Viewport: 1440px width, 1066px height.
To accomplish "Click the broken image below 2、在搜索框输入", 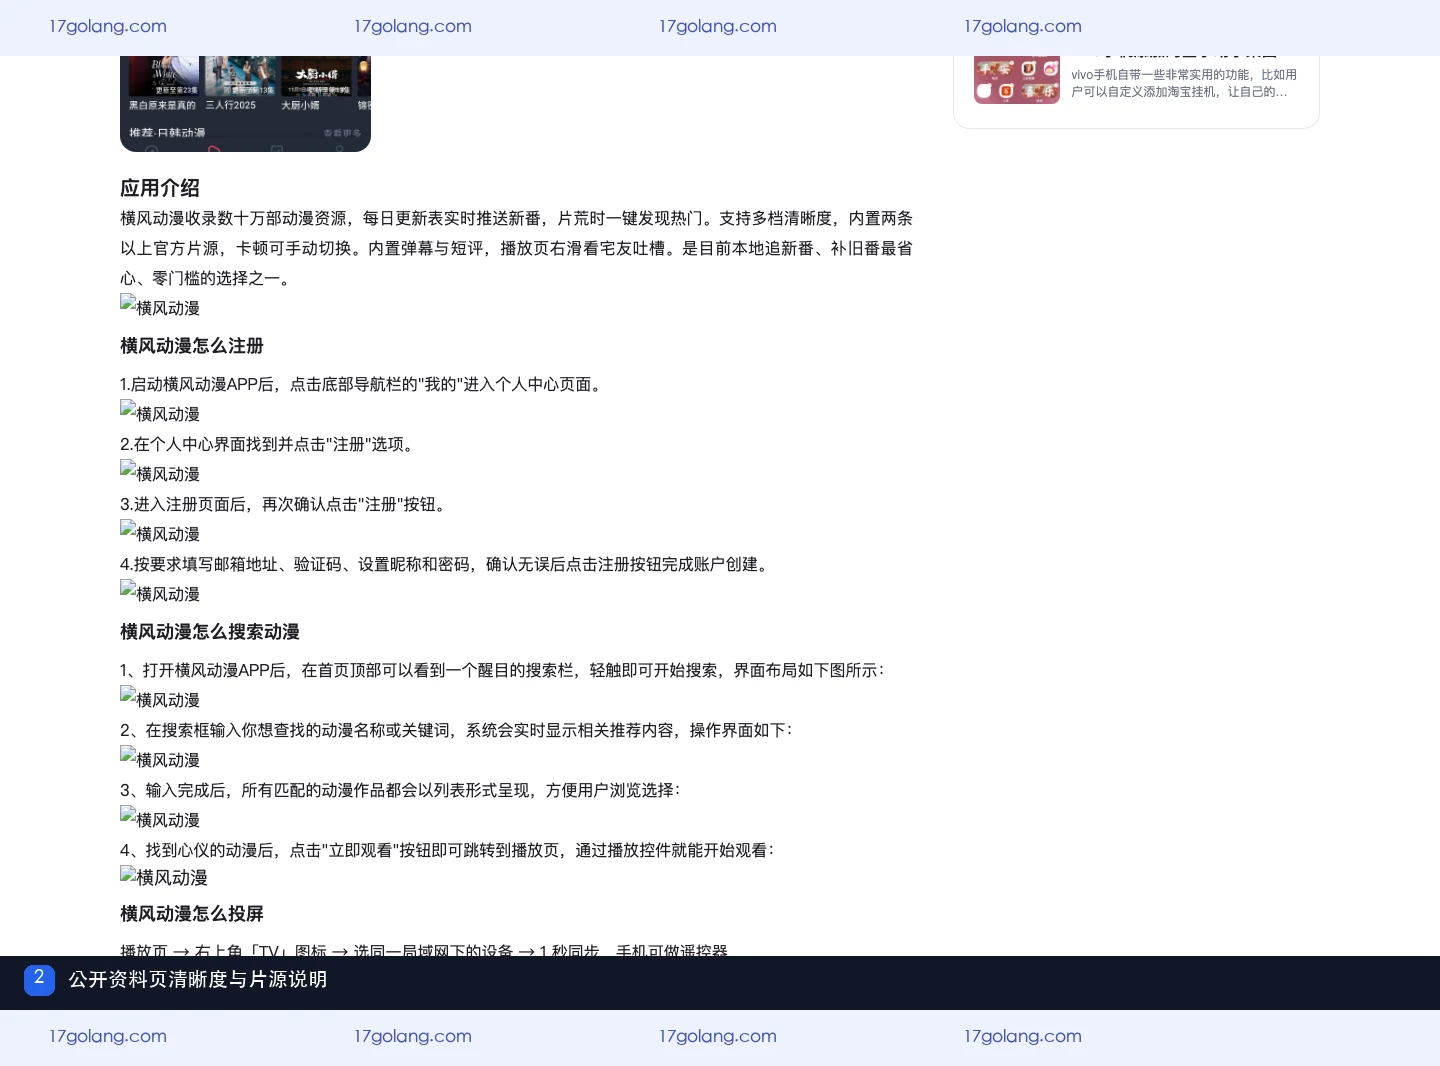I will (160, 758).
